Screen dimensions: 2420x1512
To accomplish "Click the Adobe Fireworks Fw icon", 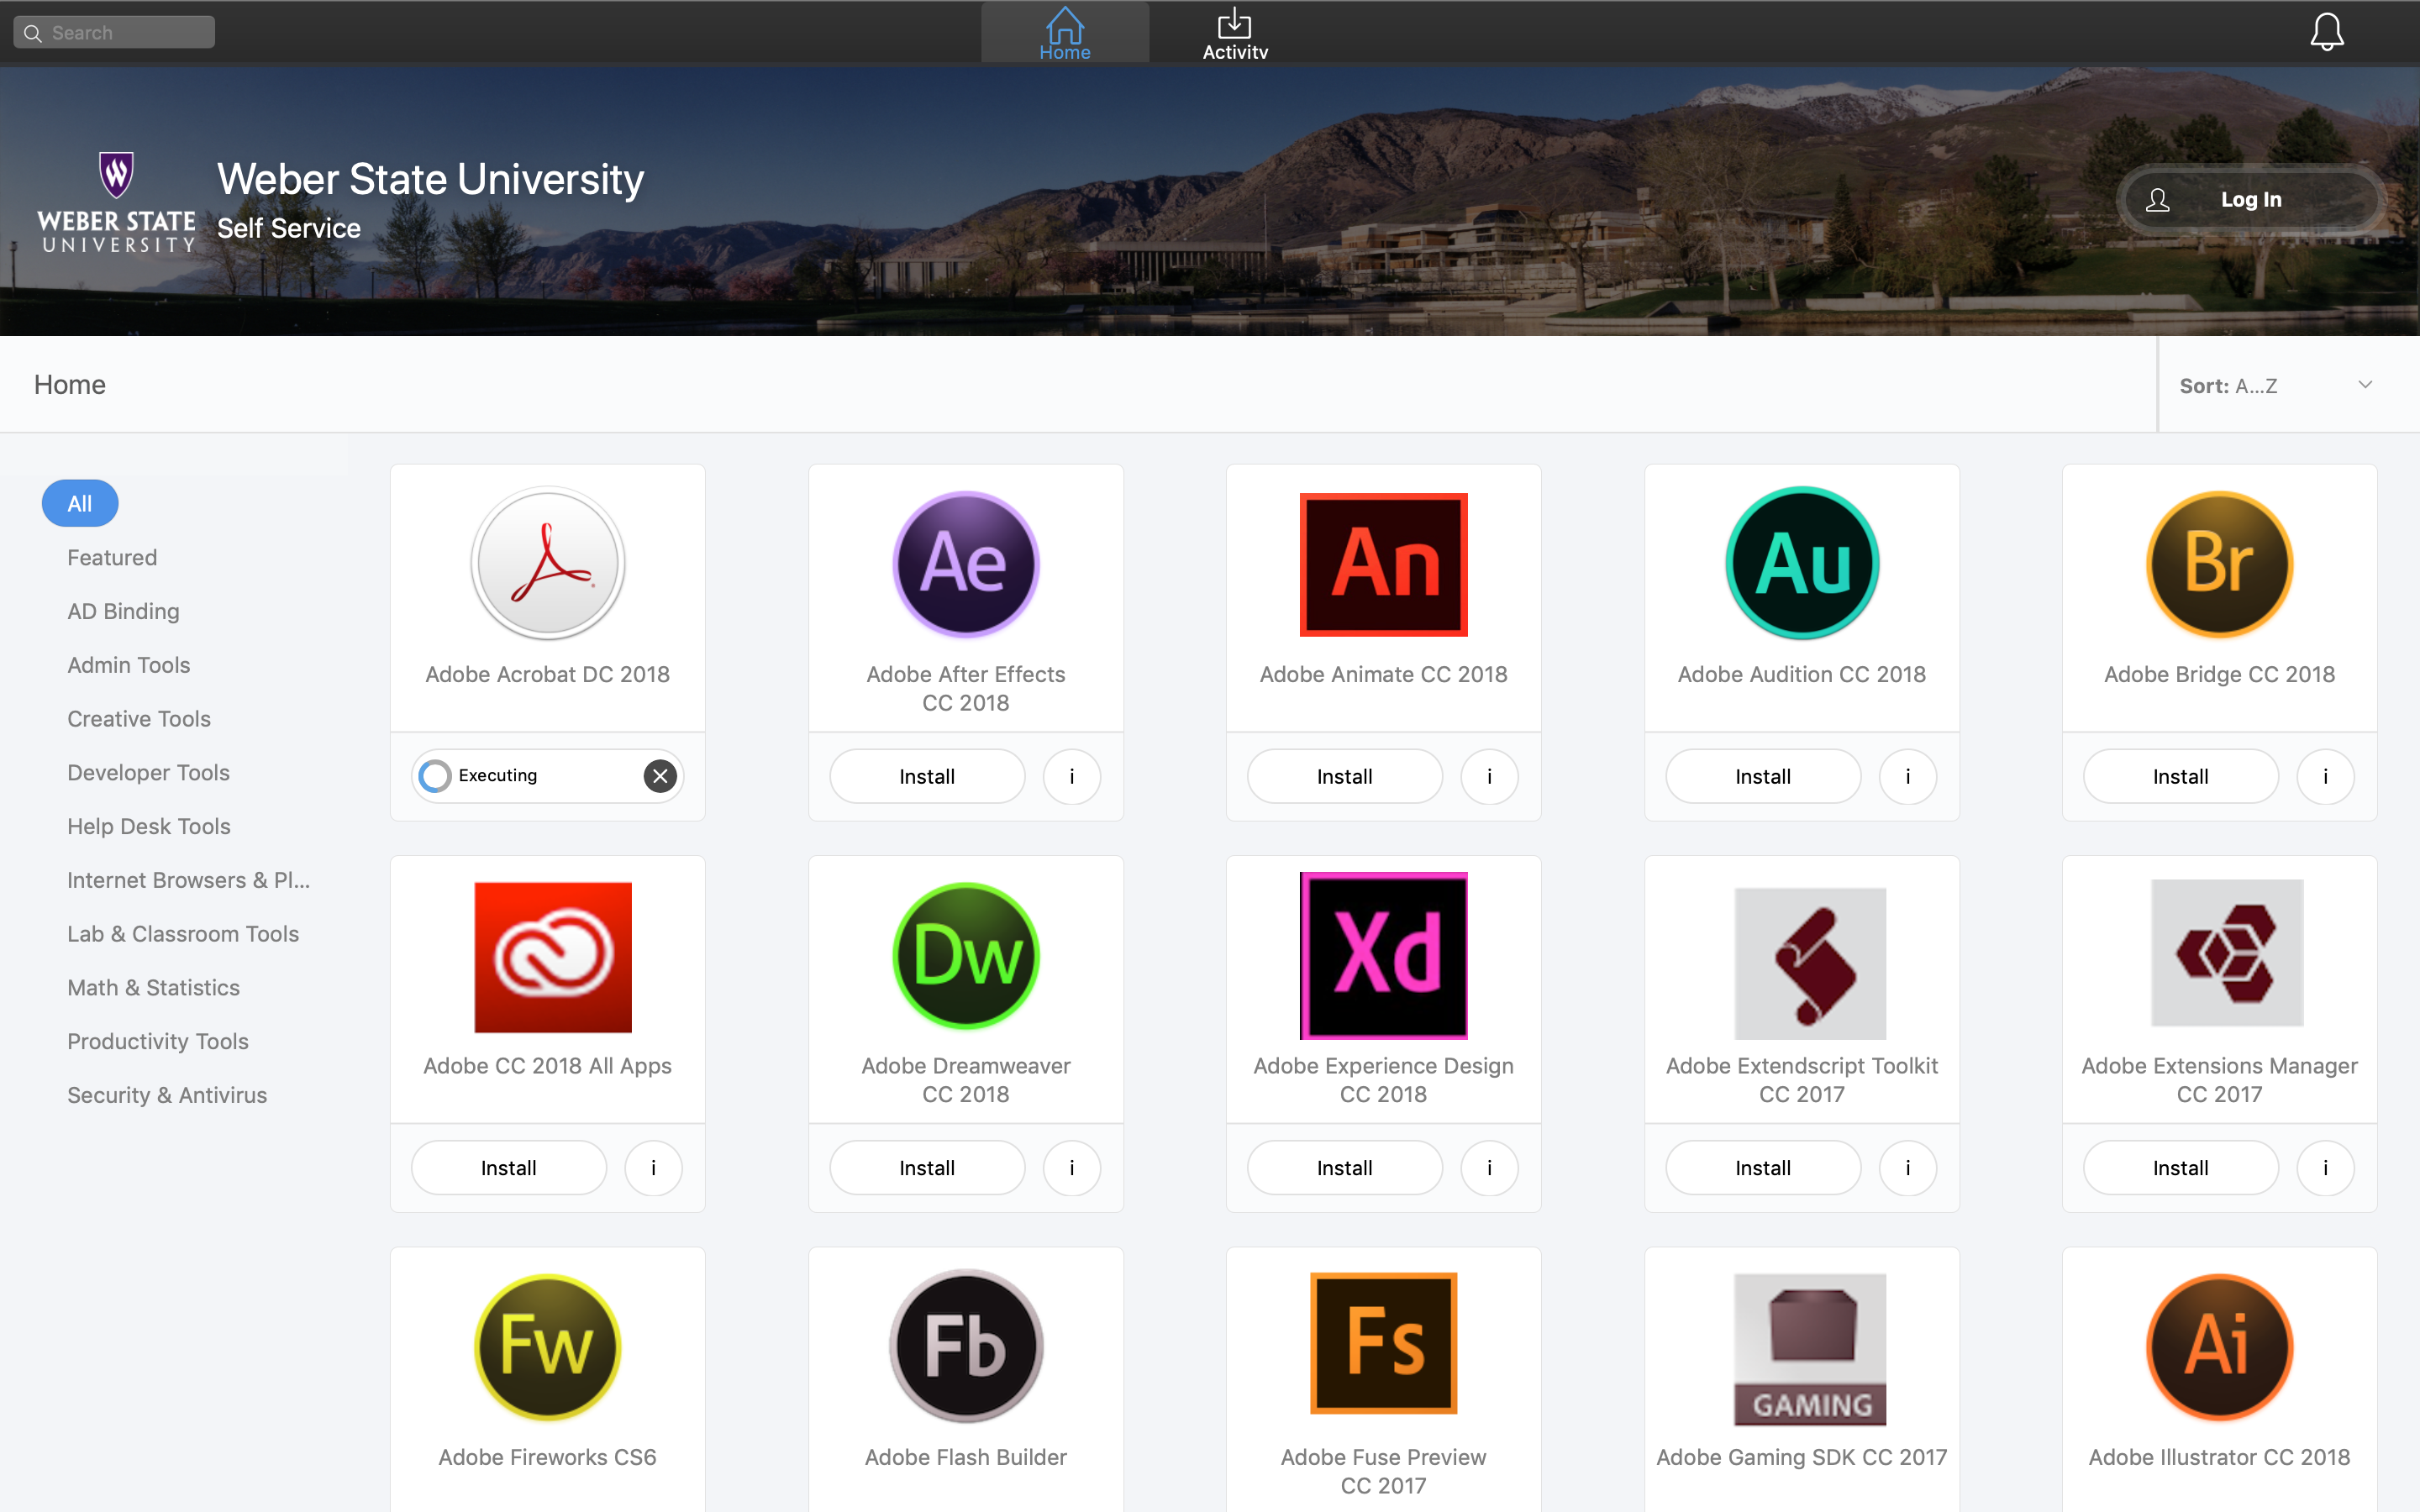I will pyautogui.click(x=548, y=1346).
